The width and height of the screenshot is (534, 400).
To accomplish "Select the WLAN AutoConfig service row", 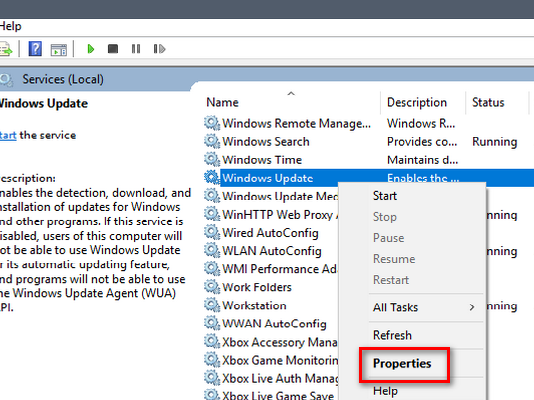I will (x=271, y=251).
